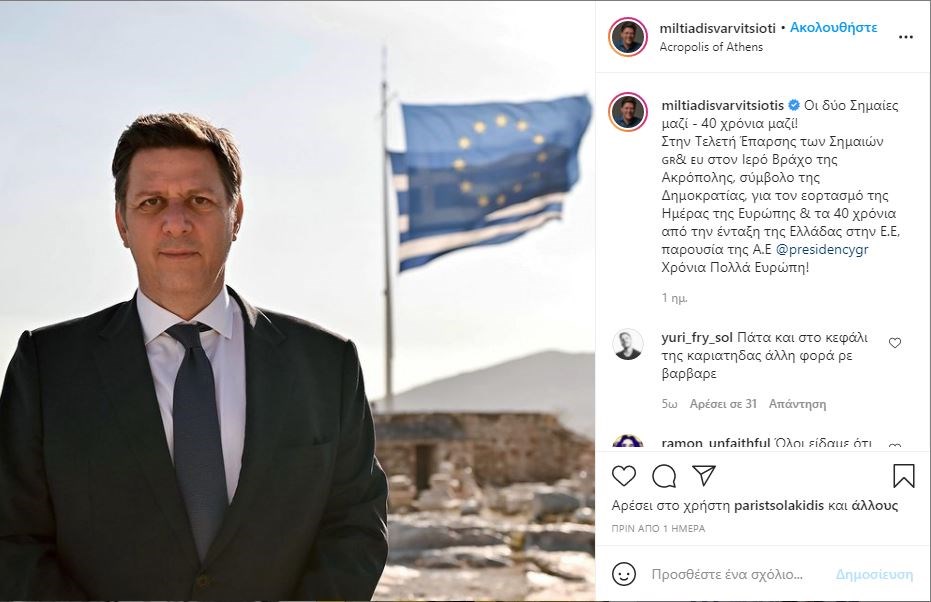Open yuri_fry_sol profile picture
Screen dimensions: 931x602
(x=628, y=344)
